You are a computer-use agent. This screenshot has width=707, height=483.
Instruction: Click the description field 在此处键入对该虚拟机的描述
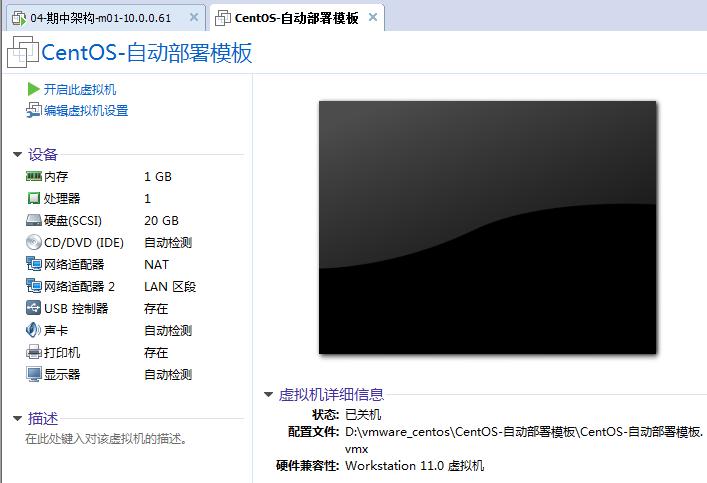click(x=106, y=438)
